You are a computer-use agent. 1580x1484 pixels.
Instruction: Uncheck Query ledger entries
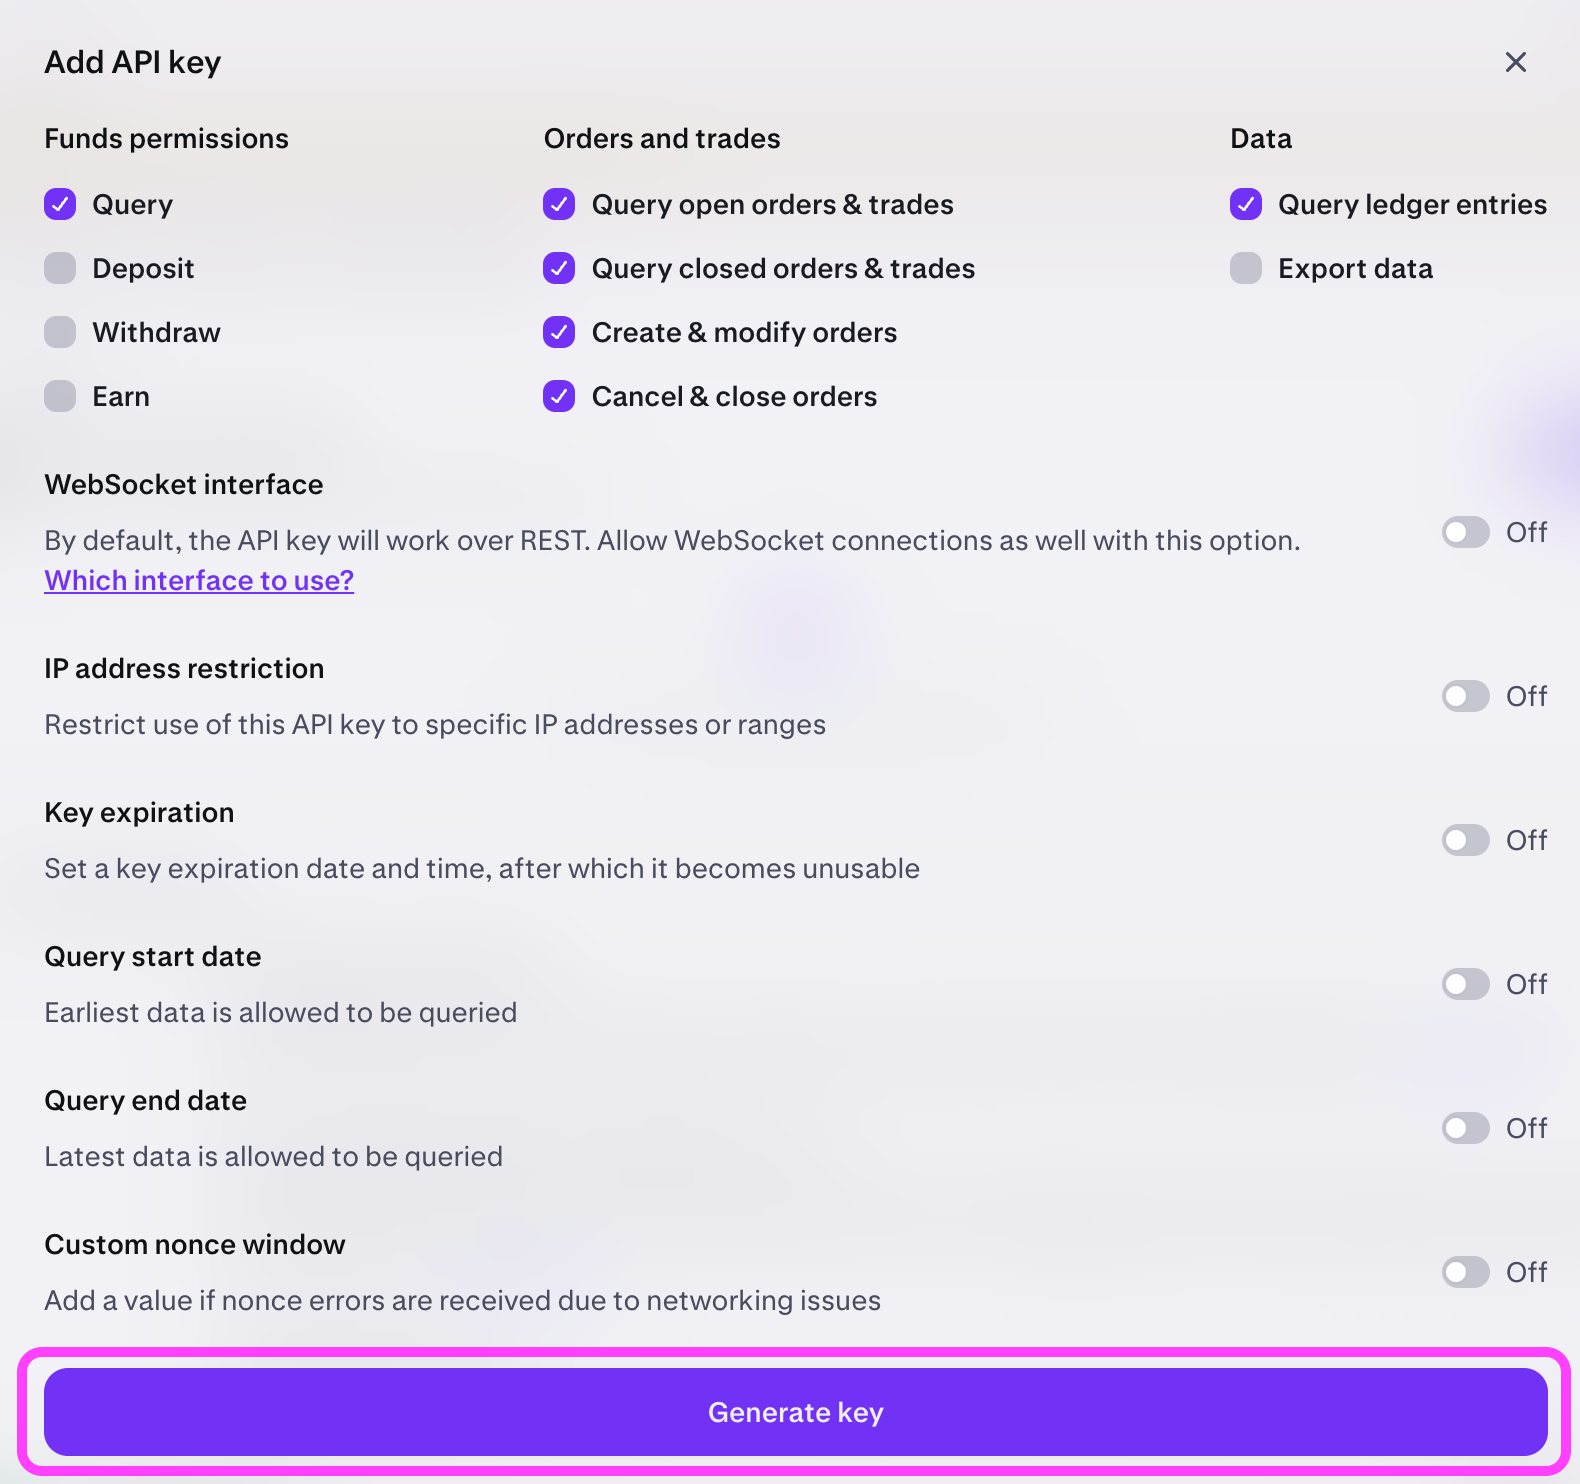tap(1246, 204)
